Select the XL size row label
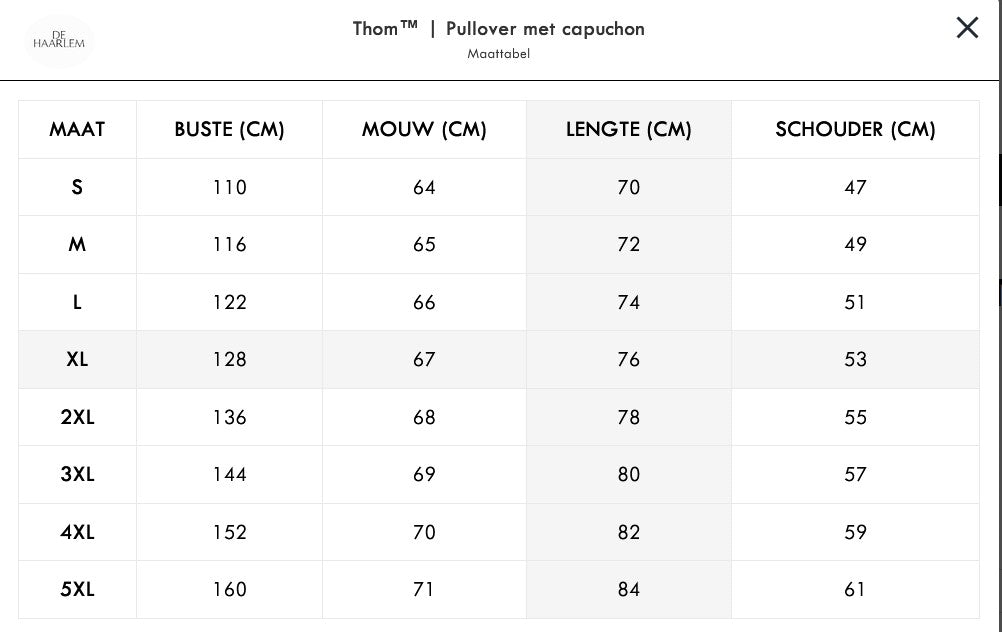The height and width of the screenshot is (632, 1002). (x=77, y=359)
